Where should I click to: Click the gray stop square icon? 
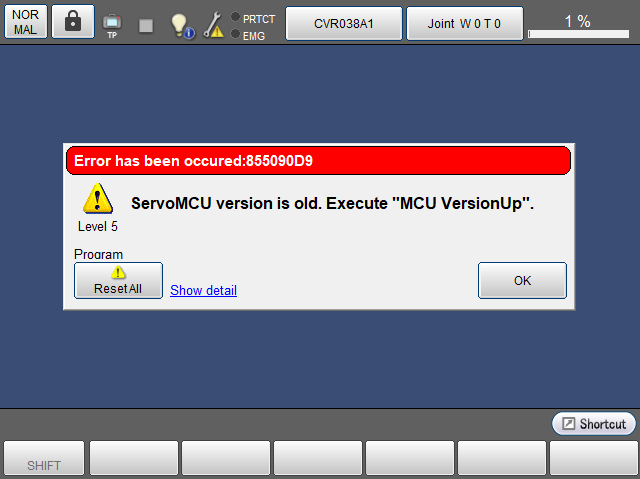(x=146, y=26)
